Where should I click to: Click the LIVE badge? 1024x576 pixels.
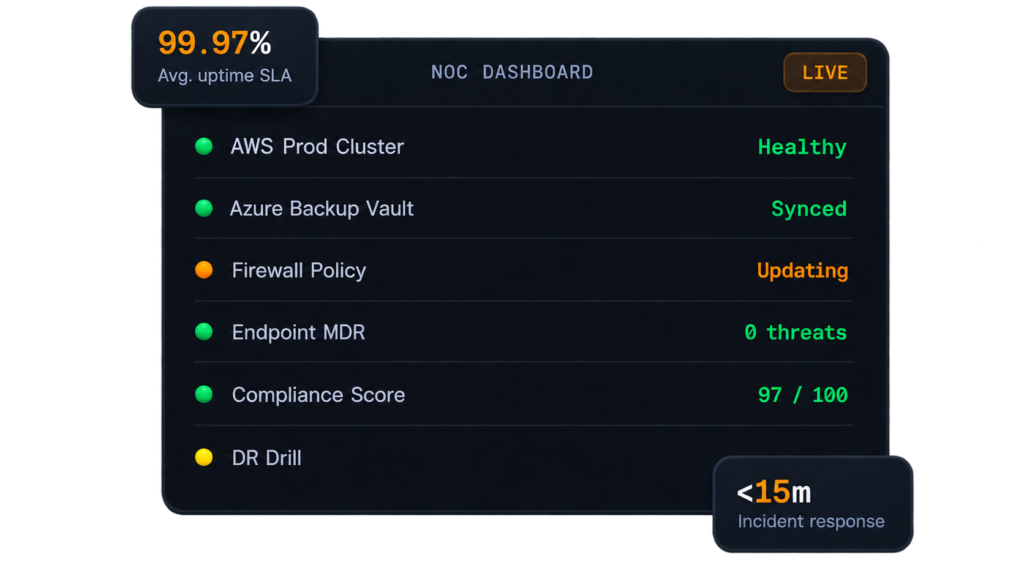(825, 72)
